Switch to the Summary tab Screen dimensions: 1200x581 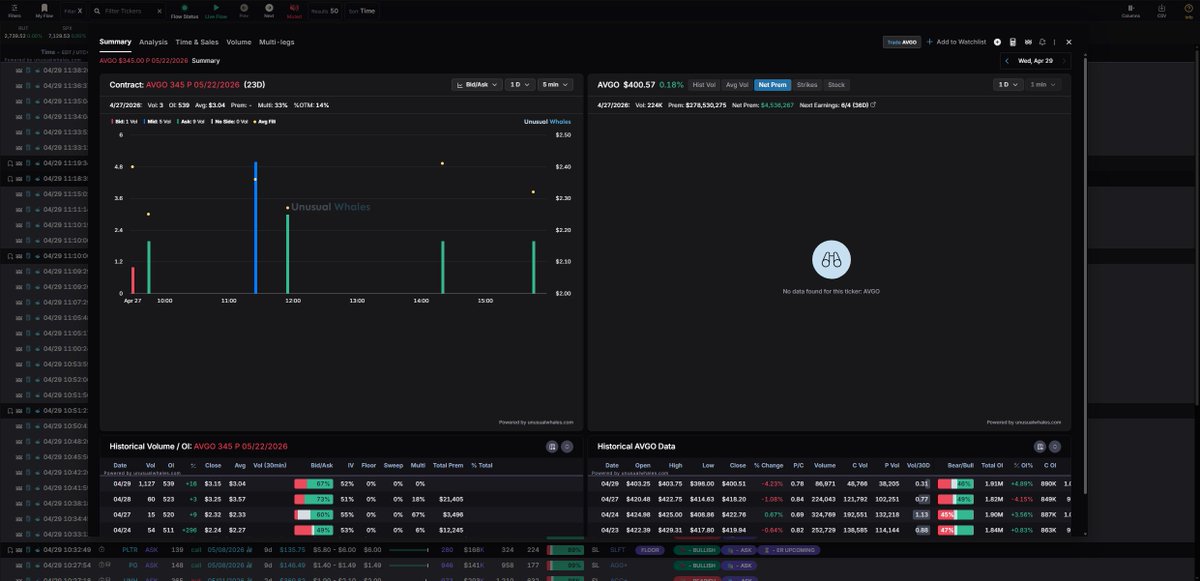pos(115,42)
